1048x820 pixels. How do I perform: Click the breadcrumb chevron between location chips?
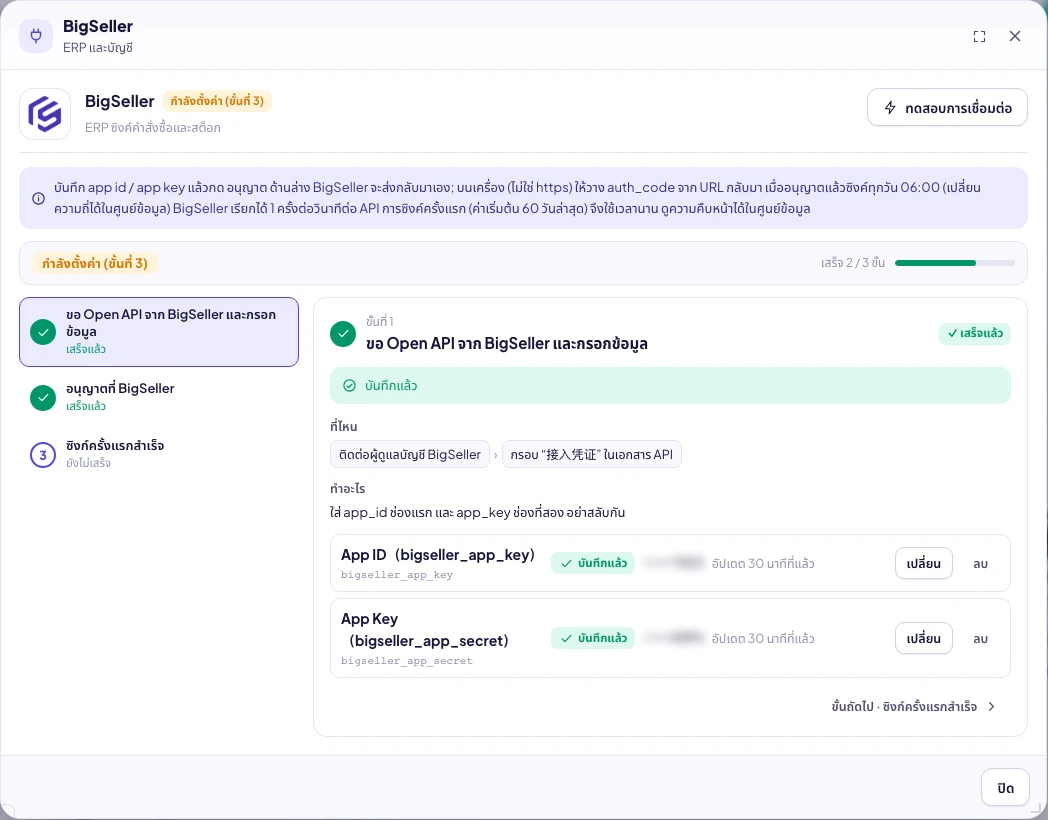[495, 455]
